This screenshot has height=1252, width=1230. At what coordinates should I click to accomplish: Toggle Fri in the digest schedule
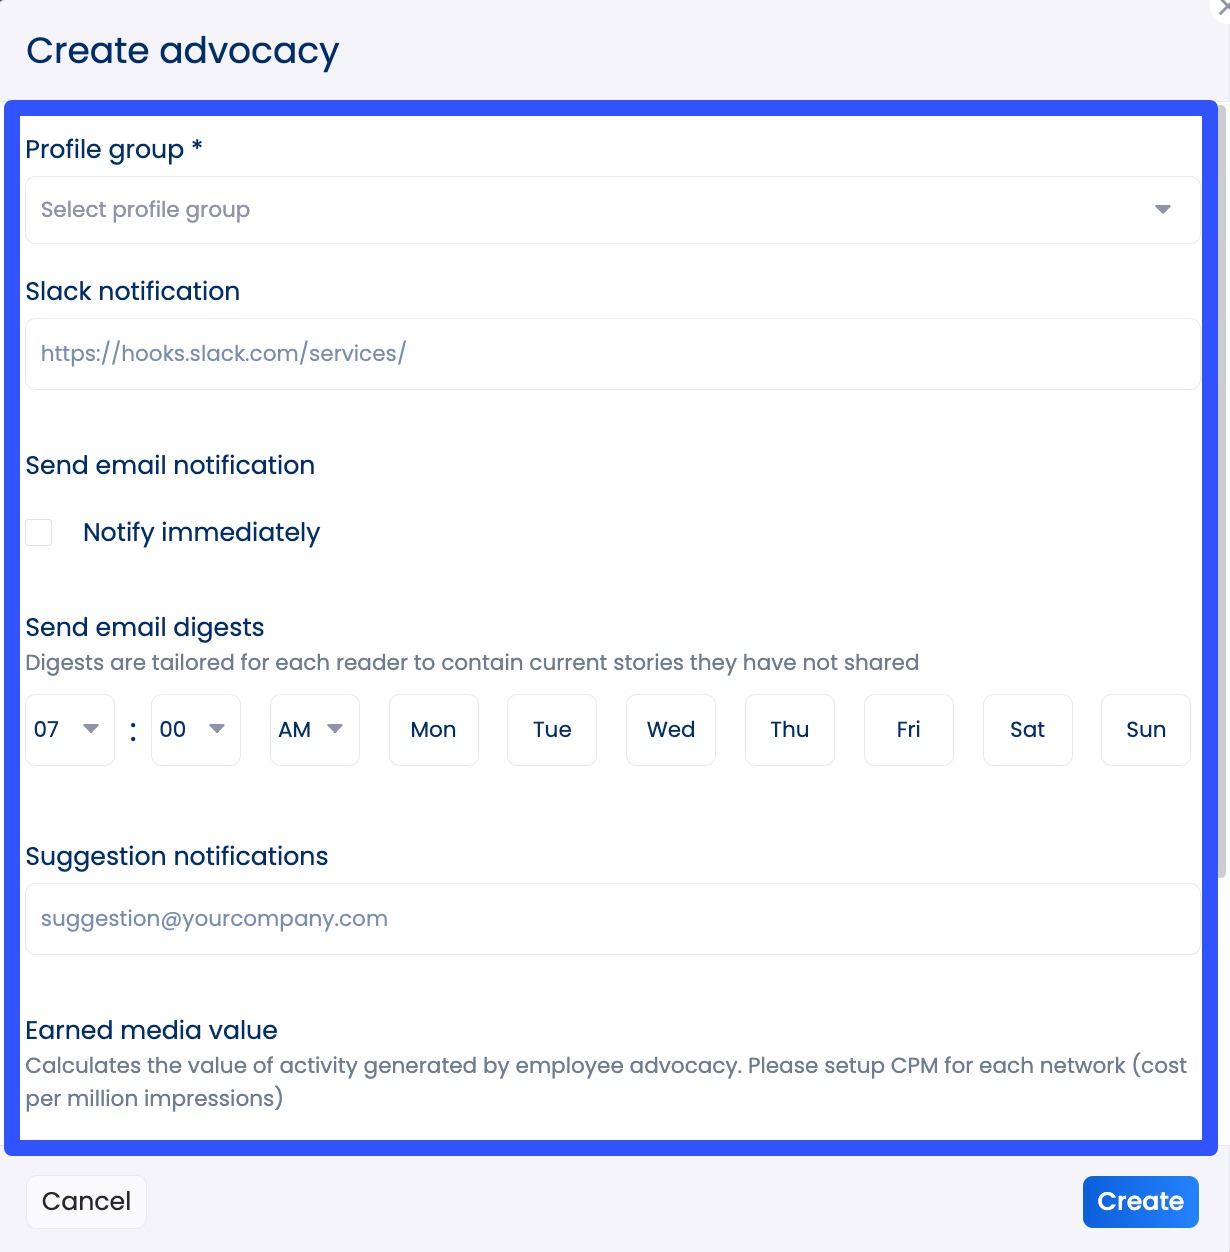pos(908,730)
